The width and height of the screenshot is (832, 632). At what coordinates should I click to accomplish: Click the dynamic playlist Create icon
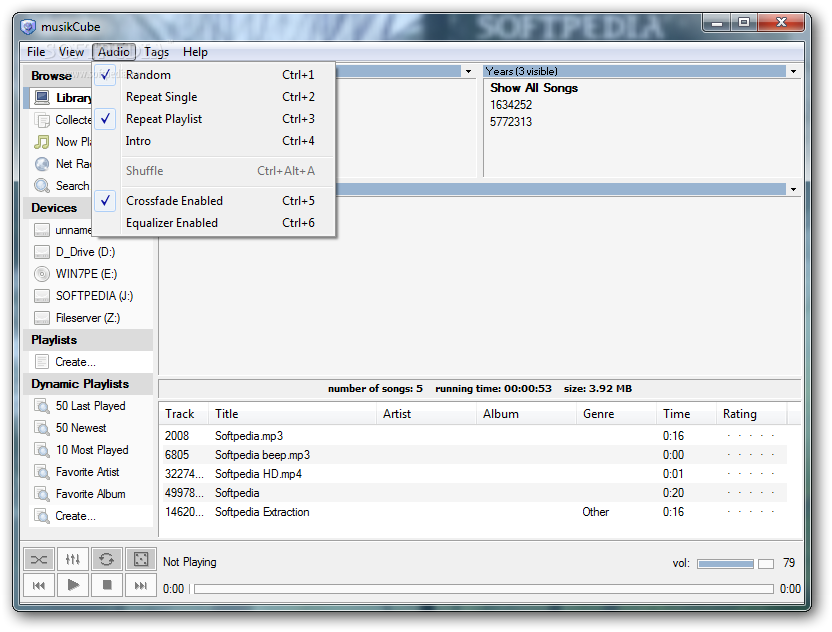pos(42,516)
